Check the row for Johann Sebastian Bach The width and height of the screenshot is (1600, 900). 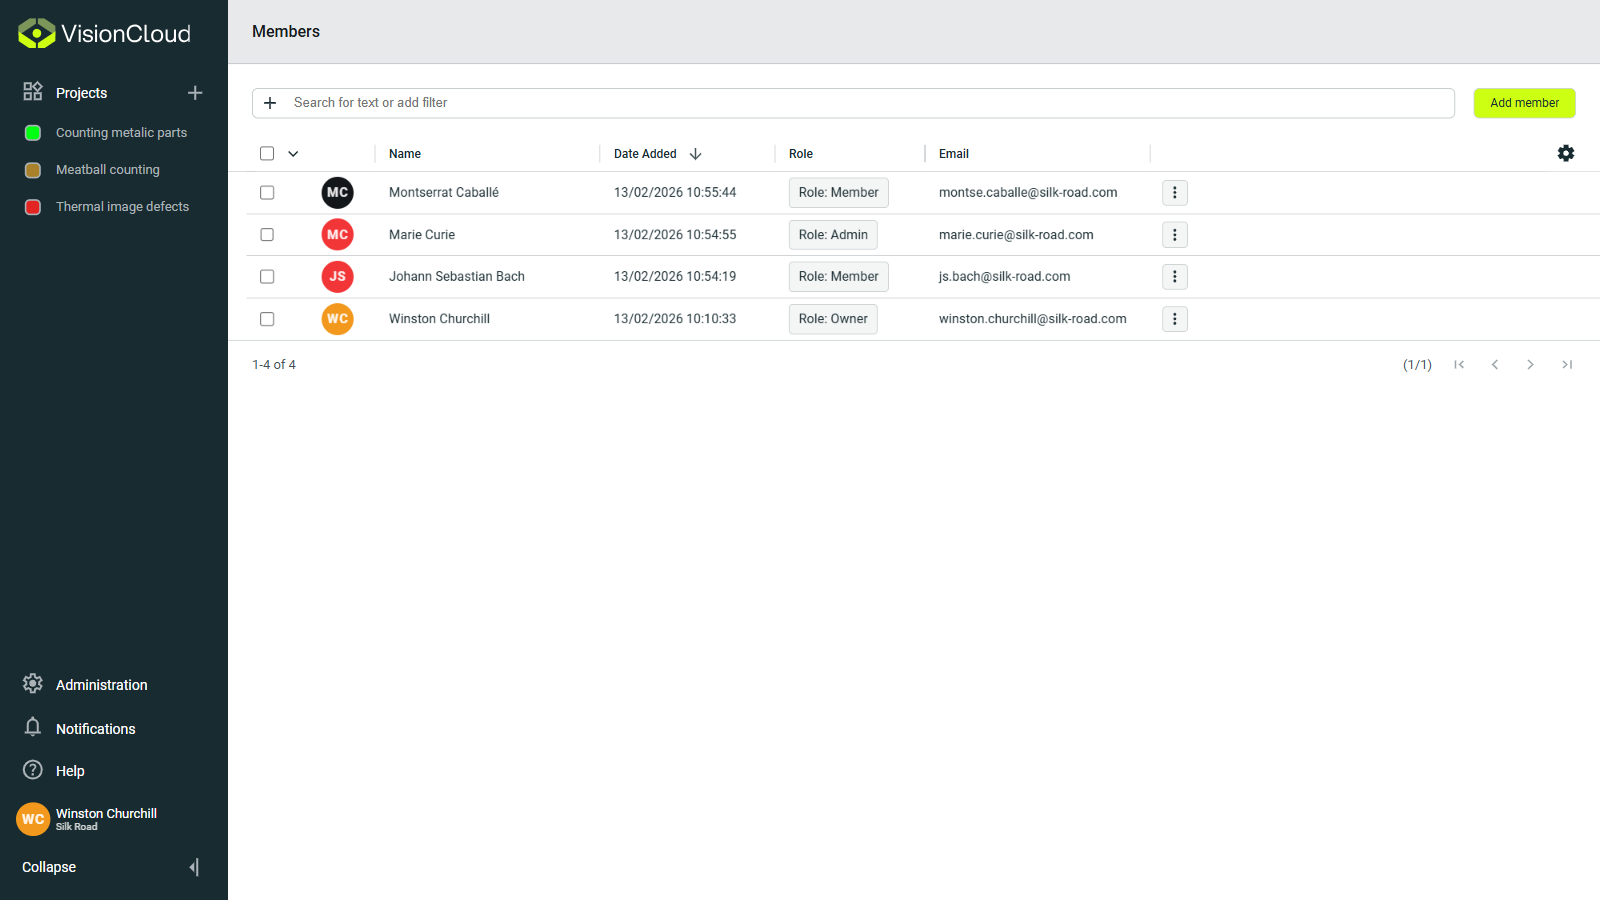[266, 276]
